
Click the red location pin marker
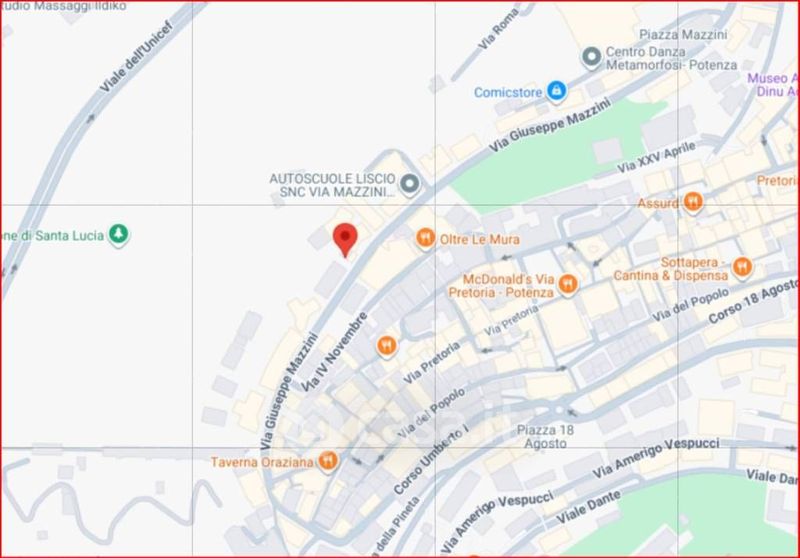345,239
